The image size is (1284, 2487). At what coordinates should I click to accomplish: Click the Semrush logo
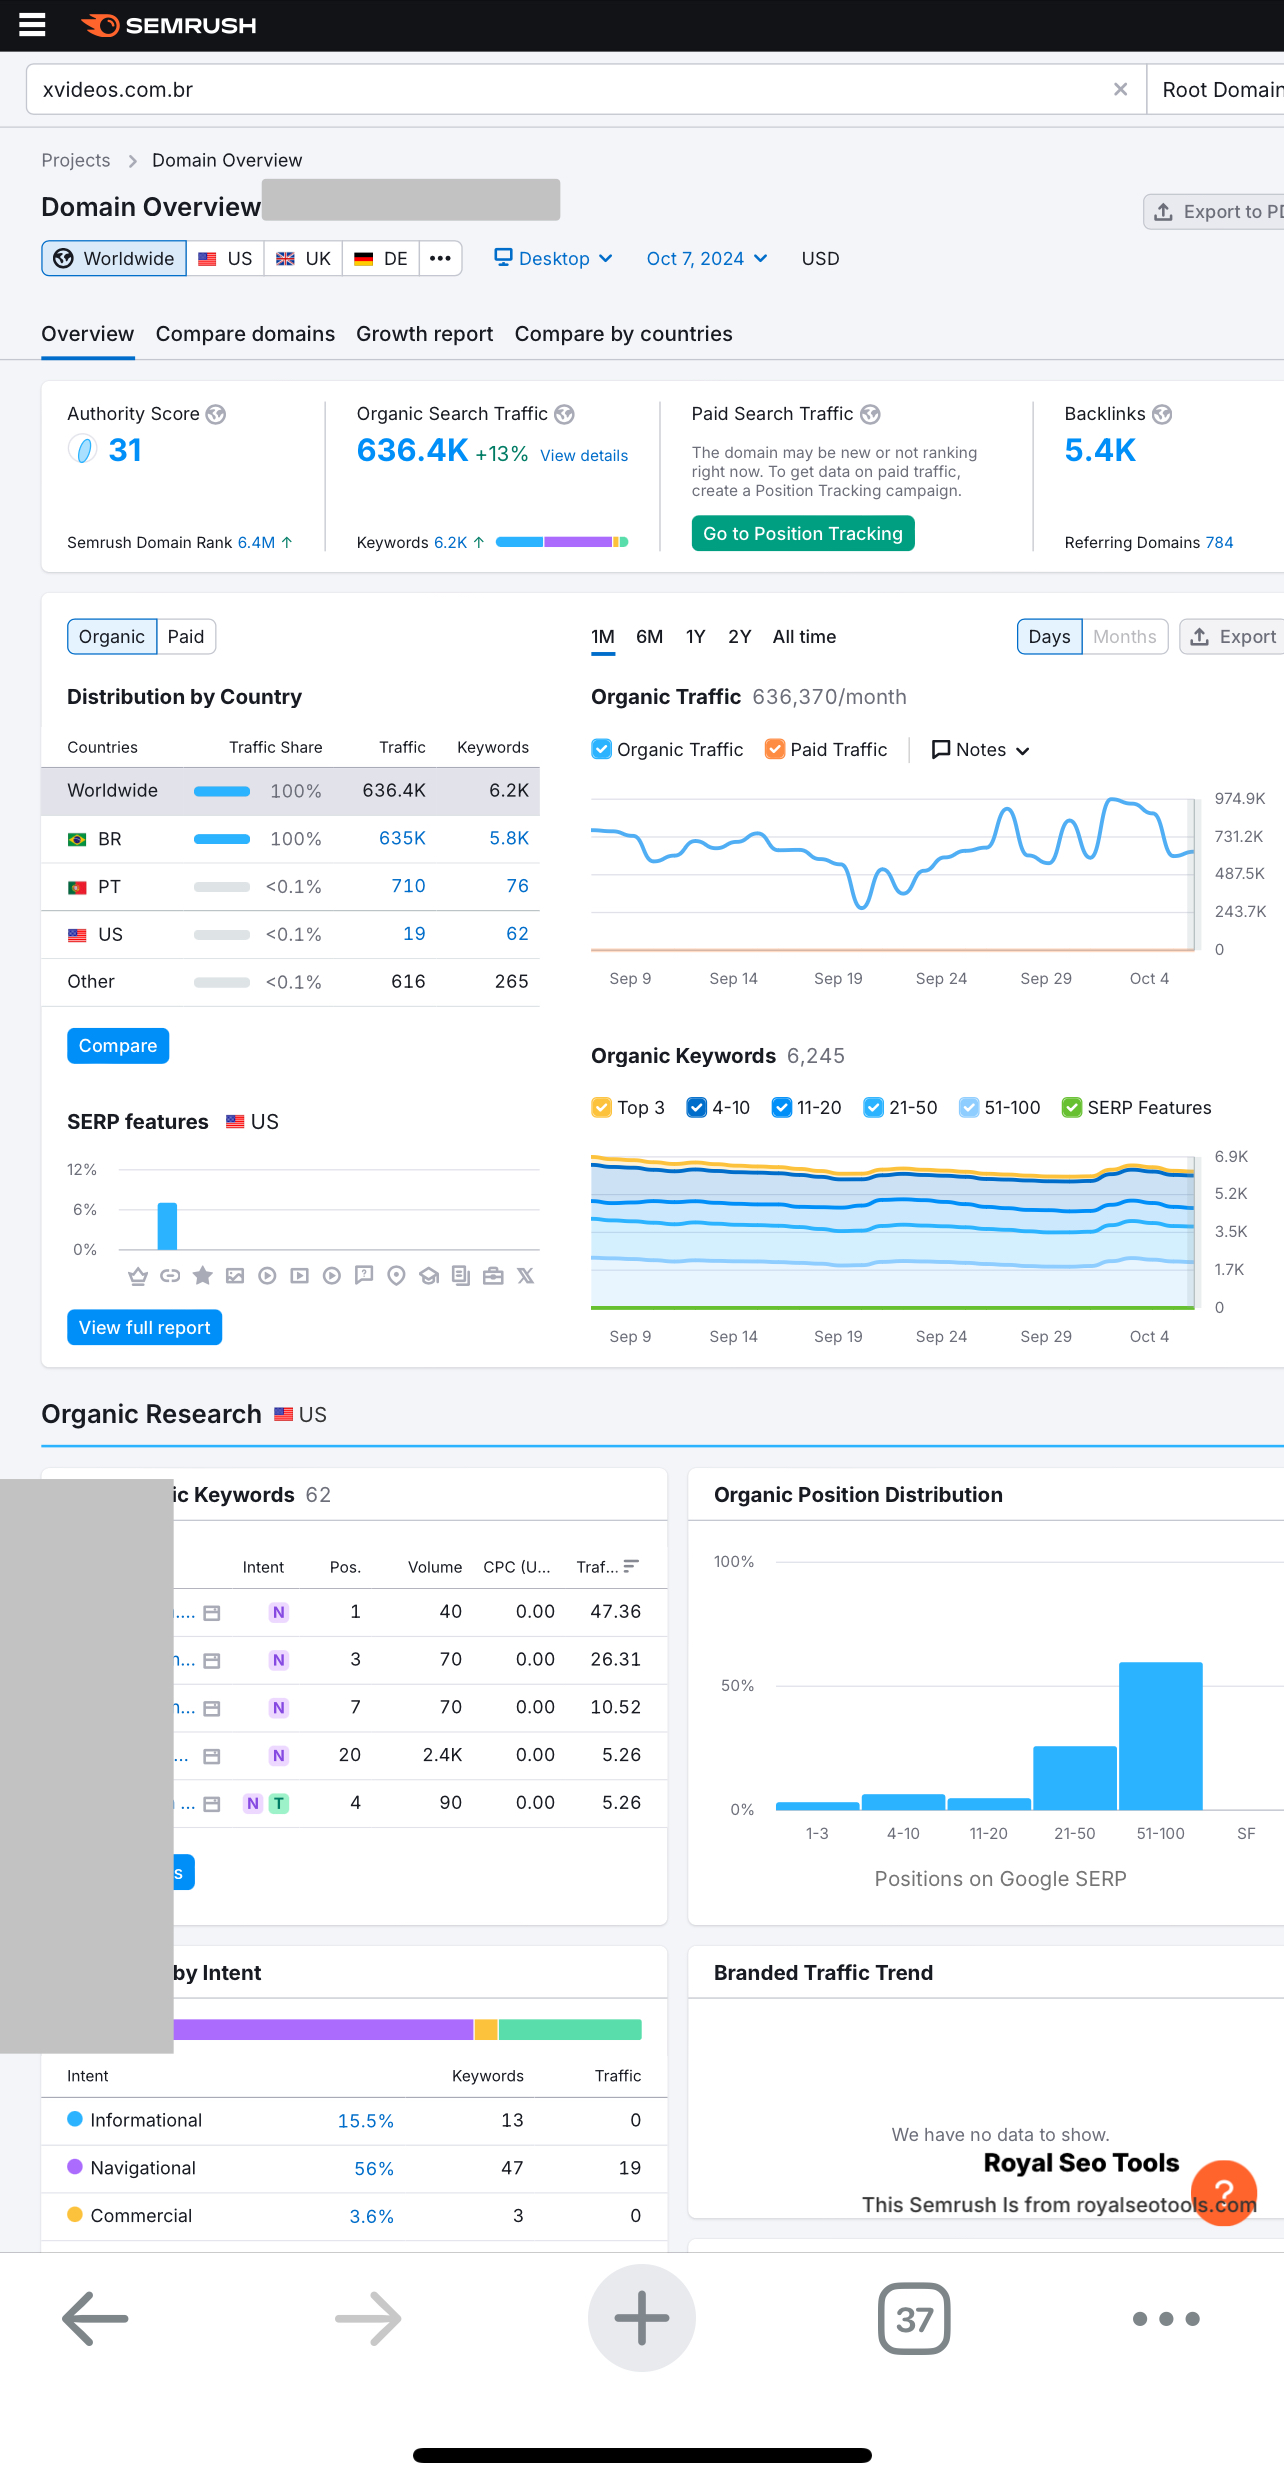pyautogui.click(x=168, y=25)
